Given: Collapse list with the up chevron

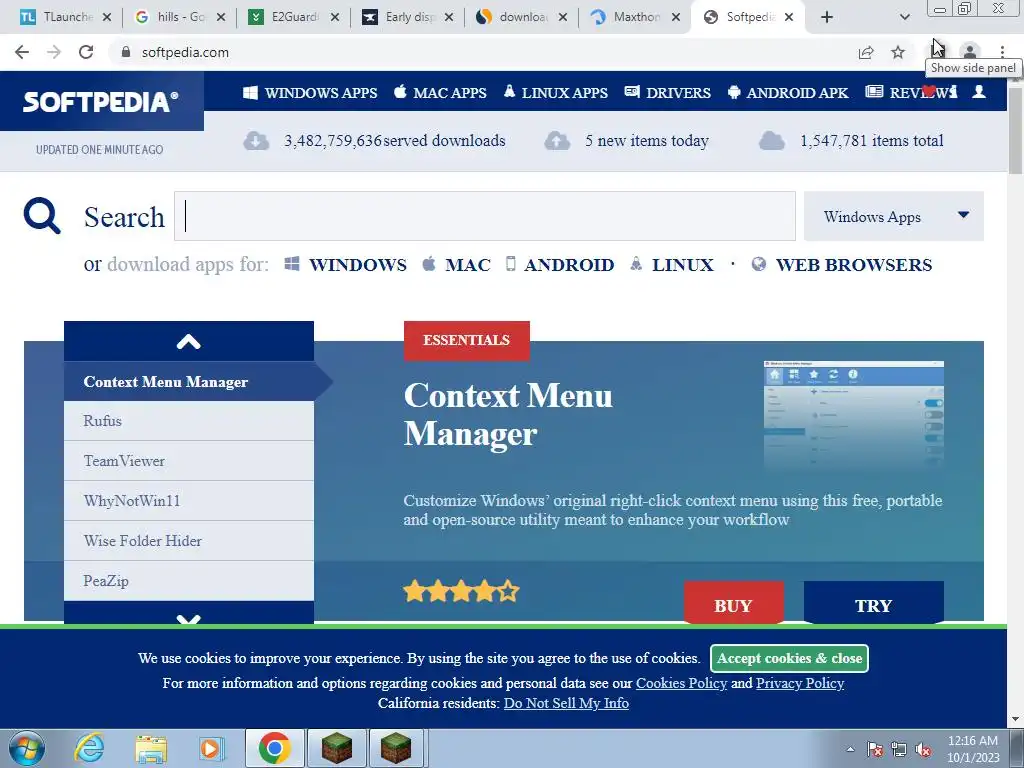Looking at the screenshot, I should pyautogui.click(x=189, y=341).
